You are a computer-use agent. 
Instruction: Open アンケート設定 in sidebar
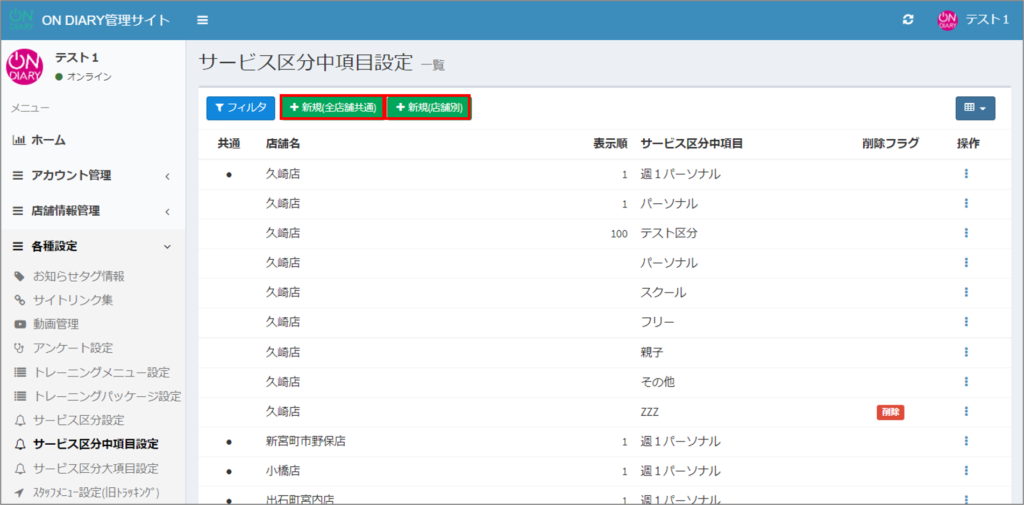click(72, 348)
